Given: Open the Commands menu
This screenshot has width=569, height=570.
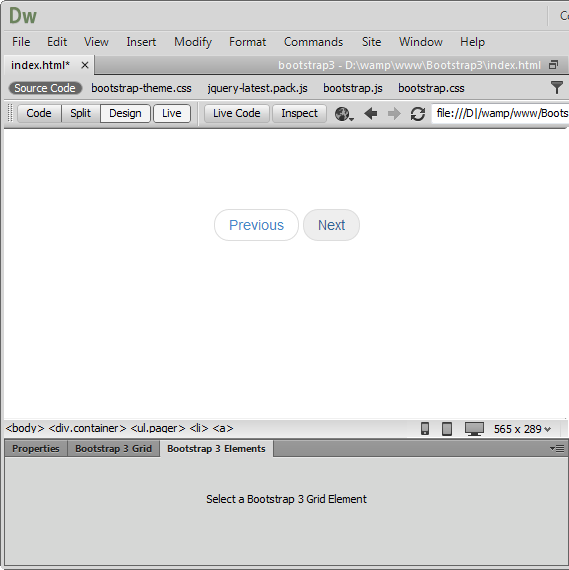Looking at the screenshot, I should click(x=313, y=42).
